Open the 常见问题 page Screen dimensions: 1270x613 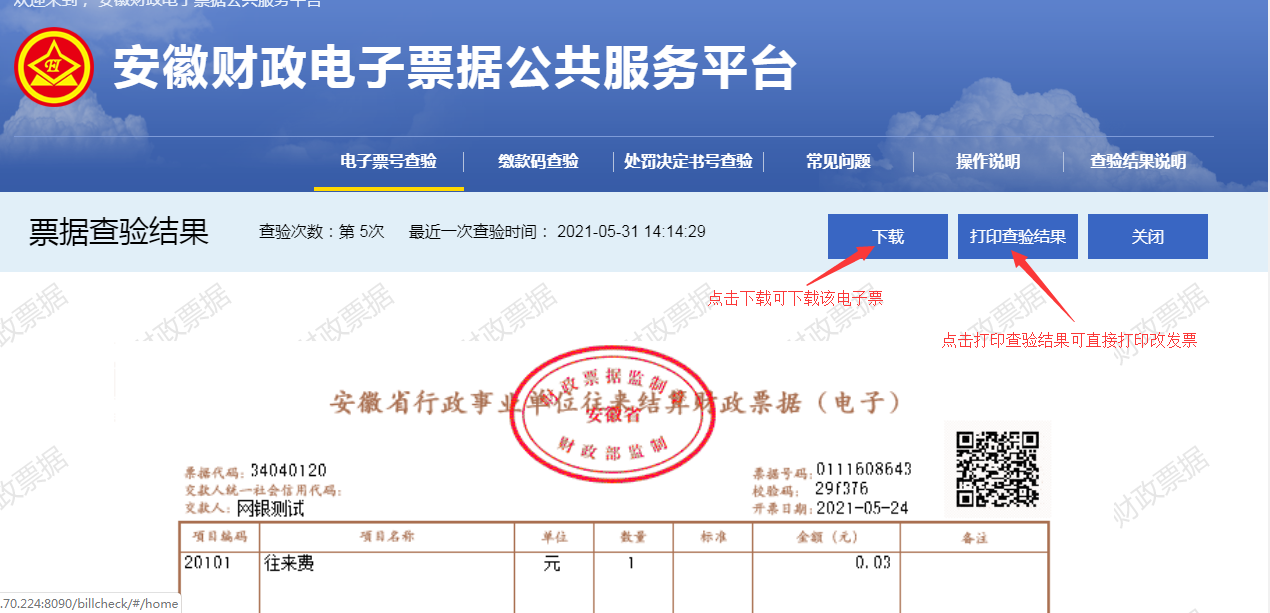point(838,162)
